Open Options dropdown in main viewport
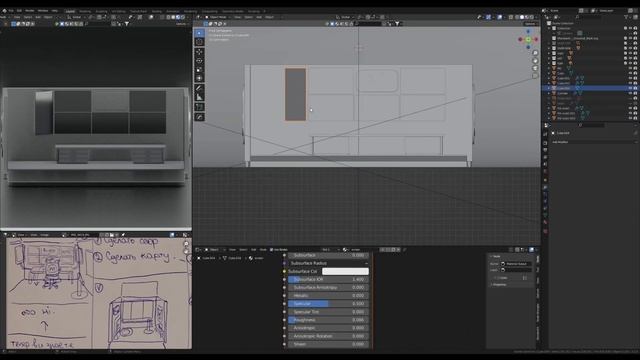 (x=530, y=24)
